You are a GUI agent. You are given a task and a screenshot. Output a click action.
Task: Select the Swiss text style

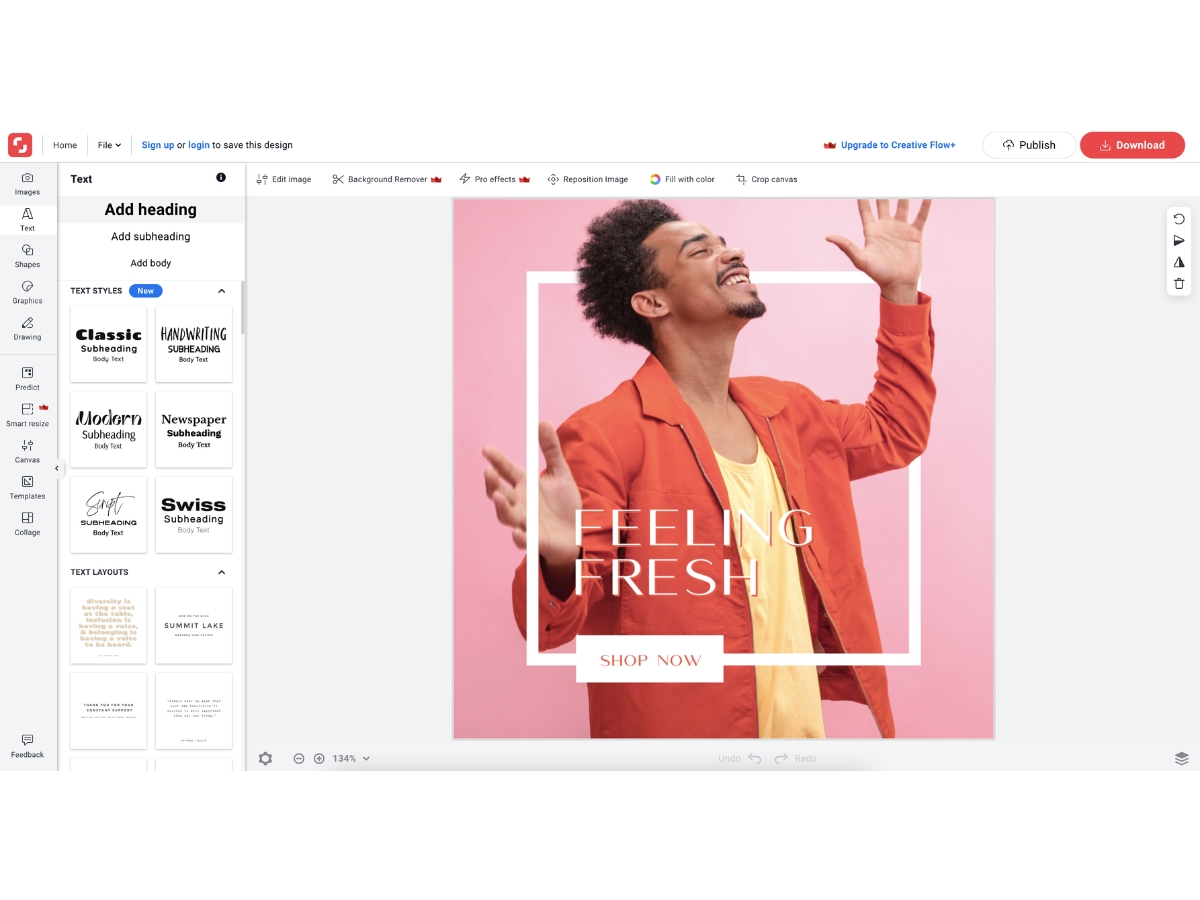(194, 515)
